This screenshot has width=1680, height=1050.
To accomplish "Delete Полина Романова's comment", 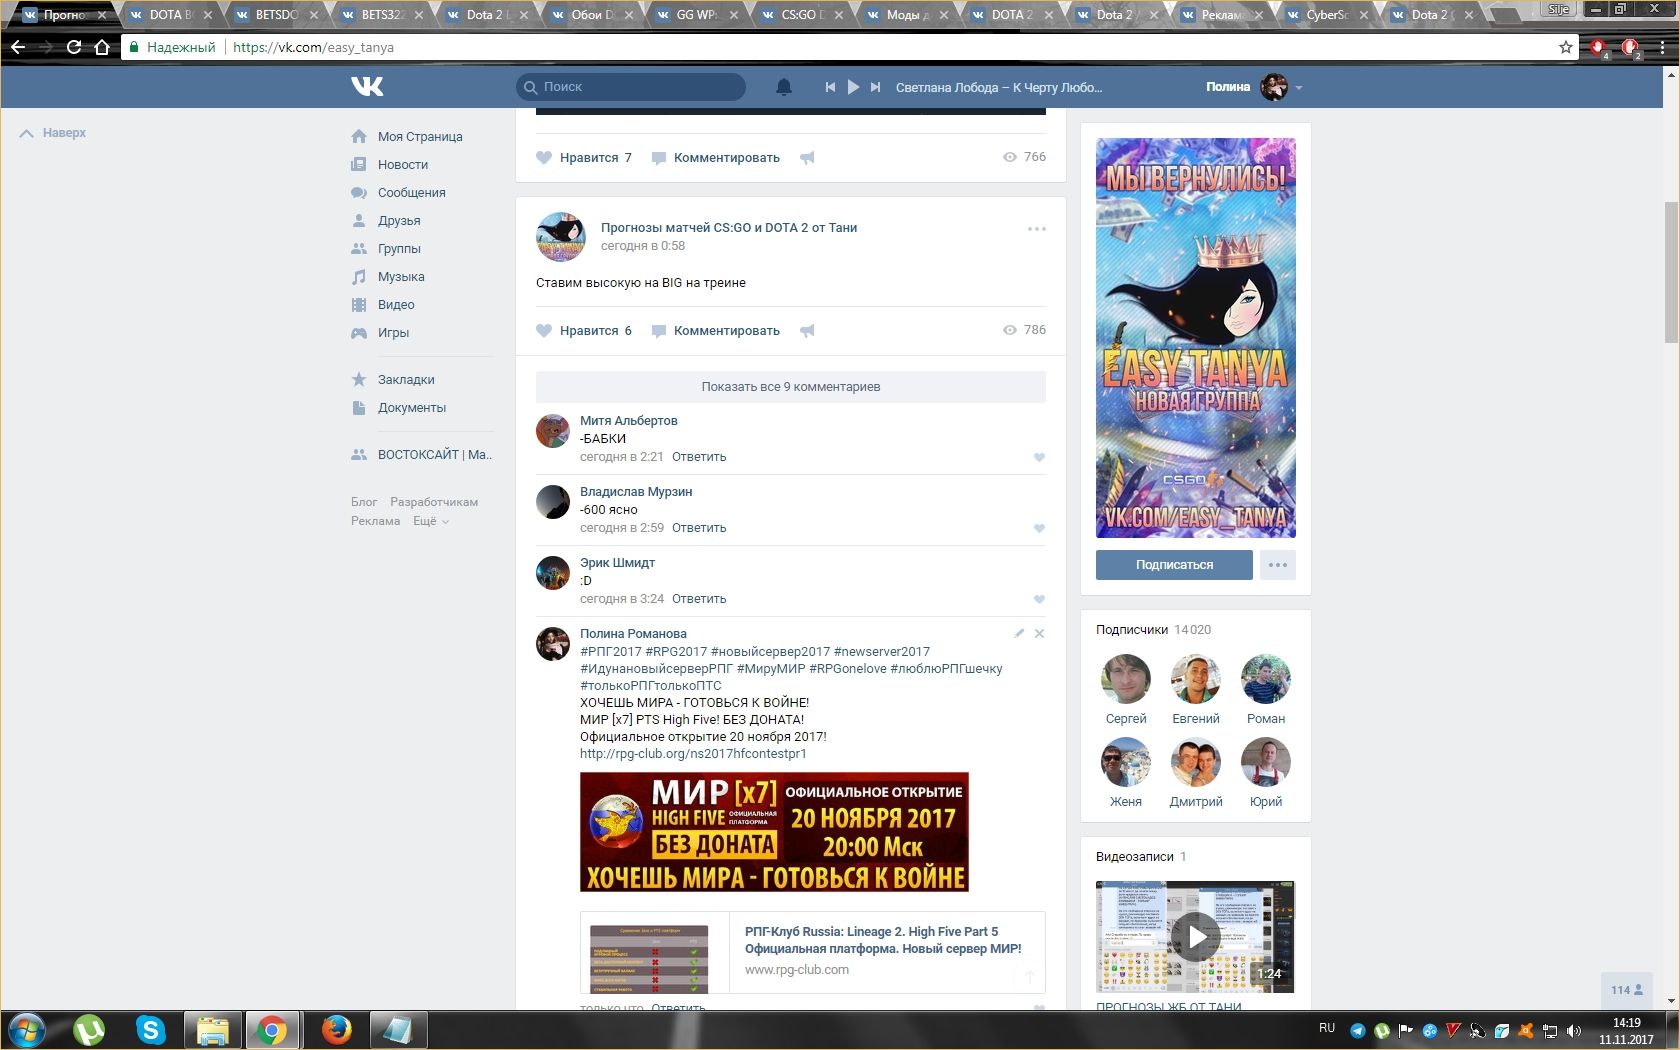I will pos(1039,634).
